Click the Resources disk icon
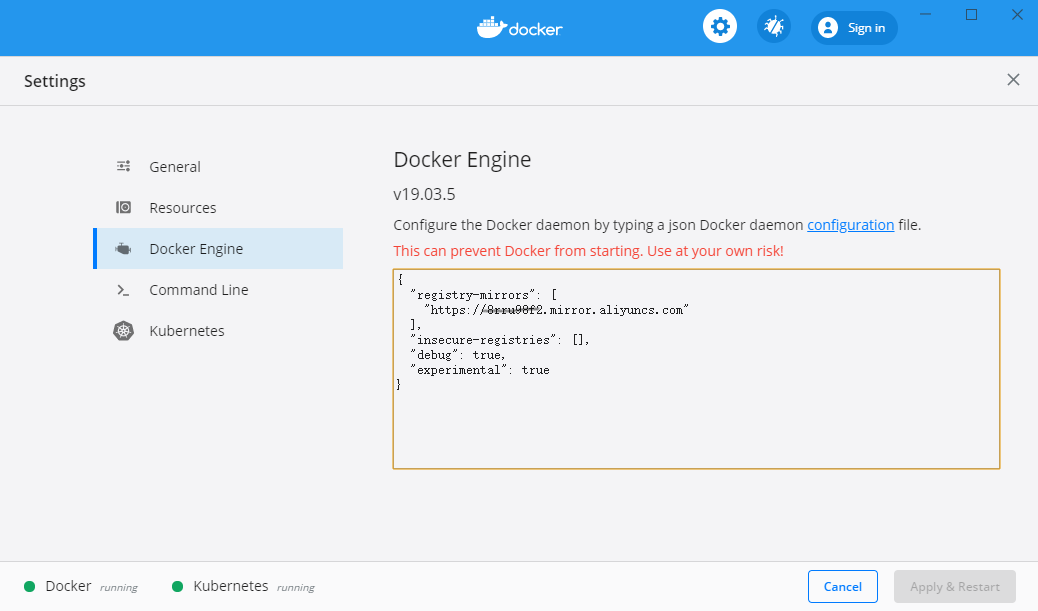The image size is (1038, 611). coord(123,207)
